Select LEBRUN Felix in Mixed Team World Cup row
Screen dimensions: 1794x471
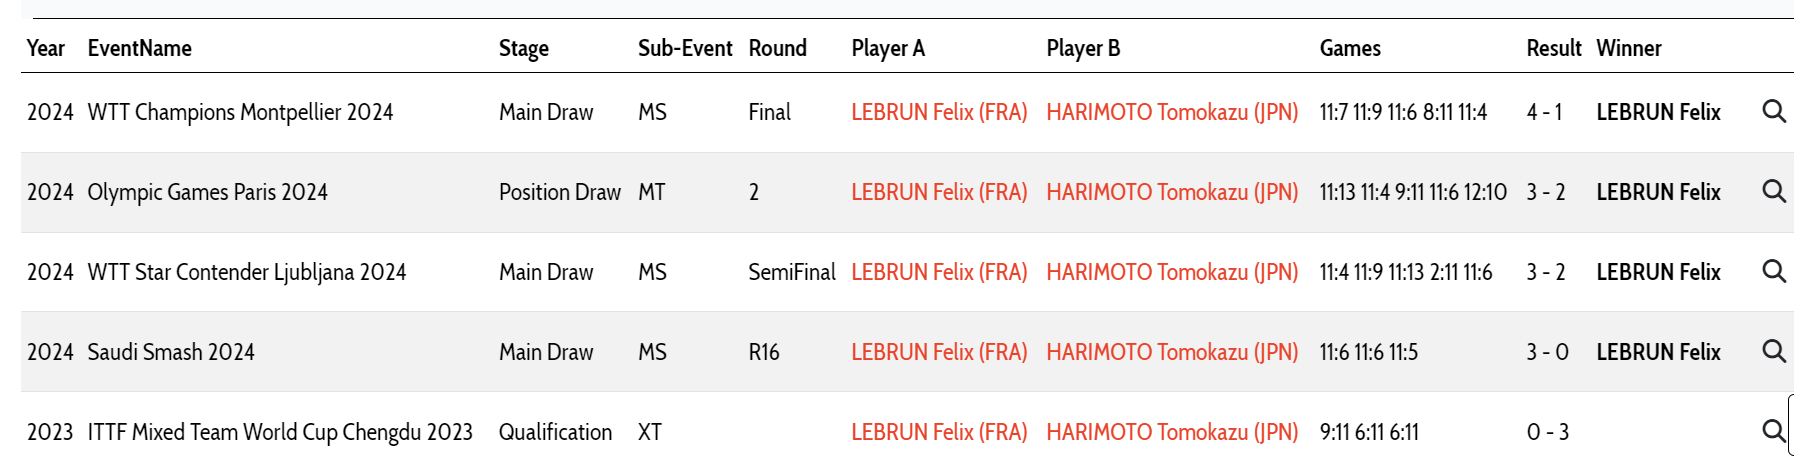(x=939, y=432)
